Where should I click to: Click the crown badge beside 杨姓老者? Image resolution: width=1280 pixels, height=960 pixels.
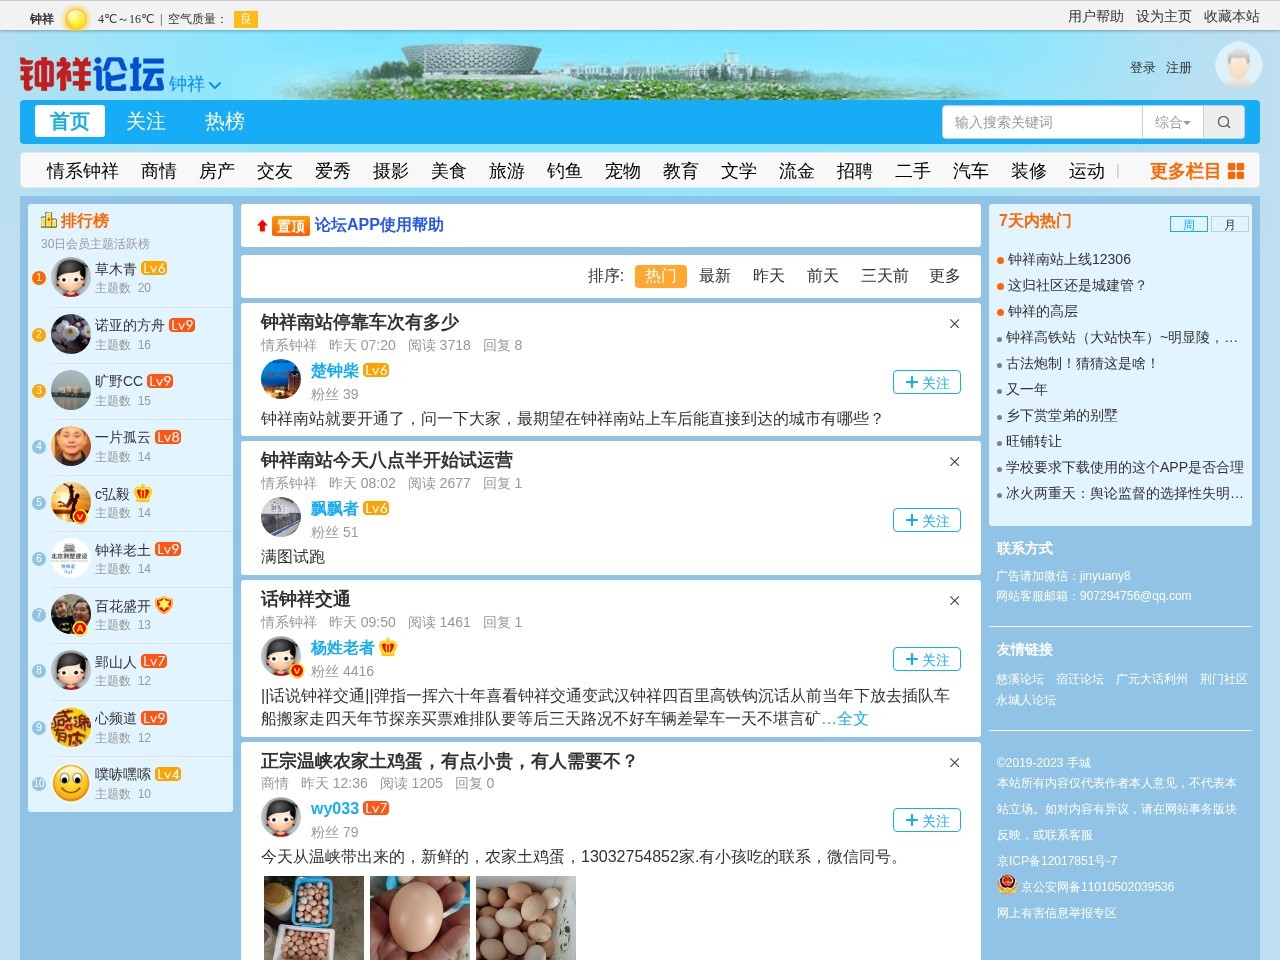click(388, 646)
